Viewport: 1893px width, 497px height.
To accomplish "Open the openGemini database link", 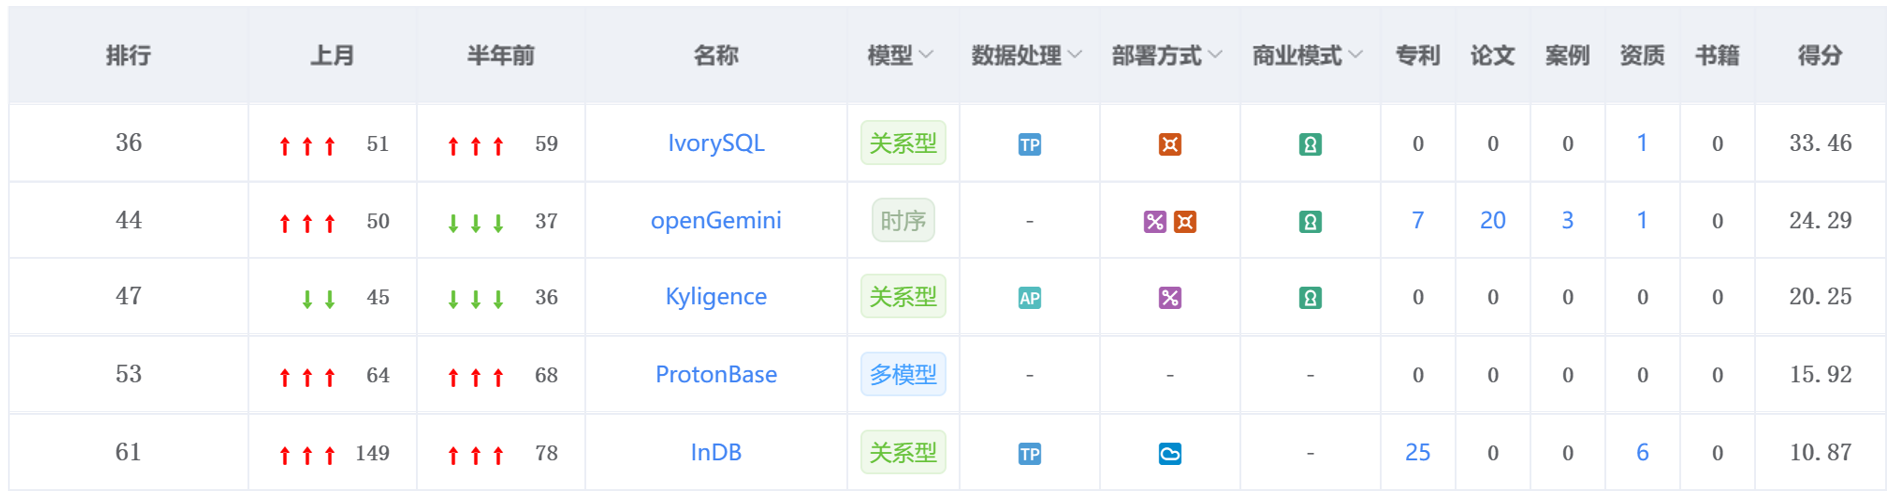I will click(x=716, y=220).
